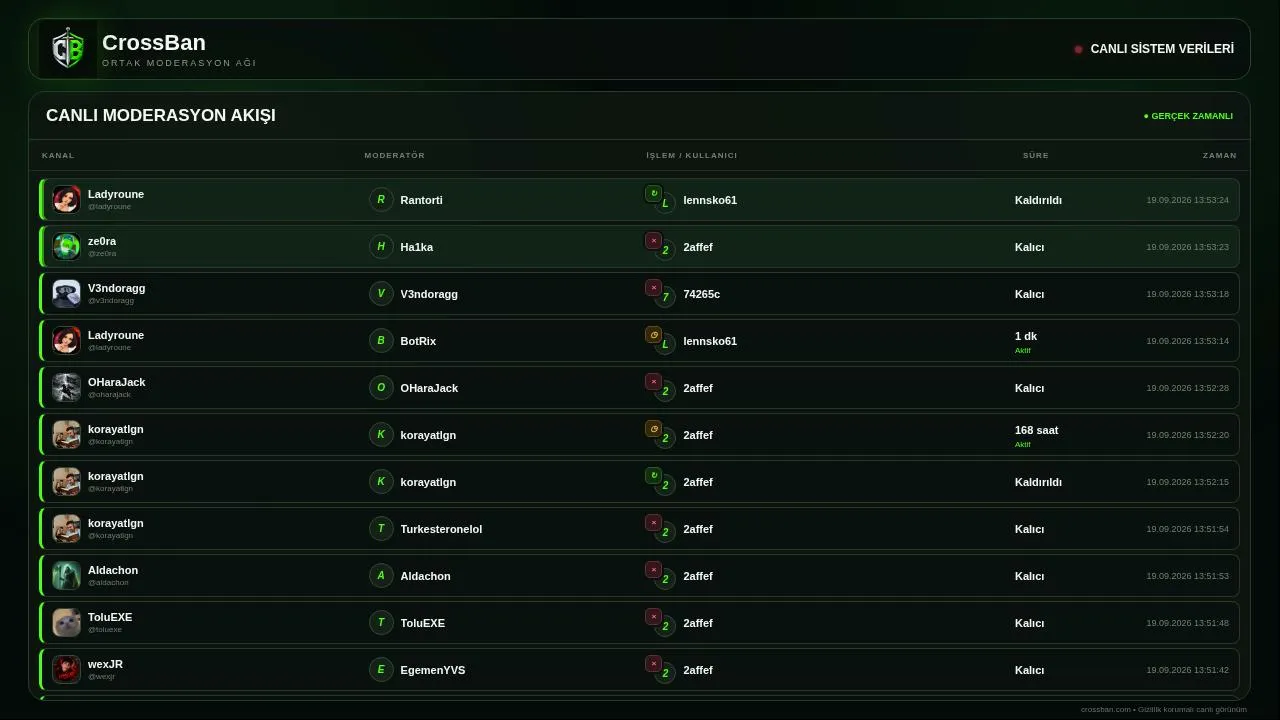Click the SÜRE column header
Screen dimensions: 1280x720
tap(1036, 155)
